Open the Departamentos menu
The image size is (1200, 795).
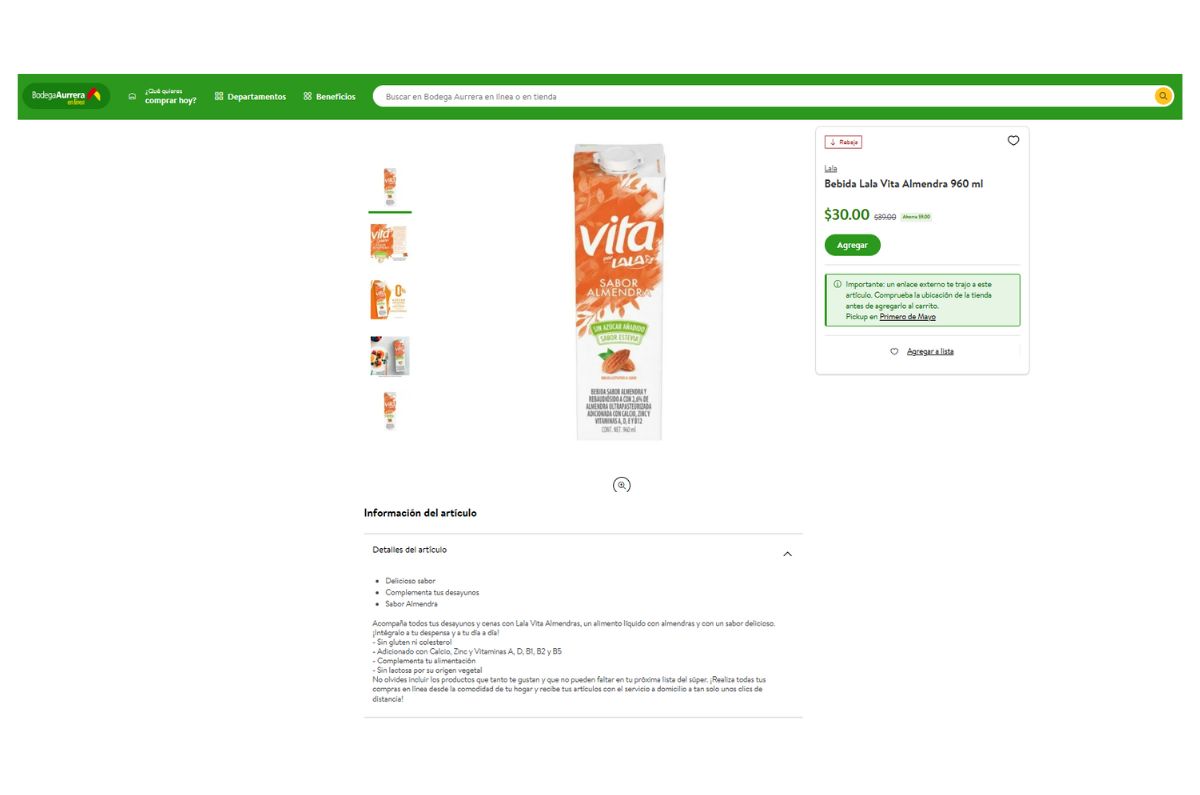coord(250,97)
